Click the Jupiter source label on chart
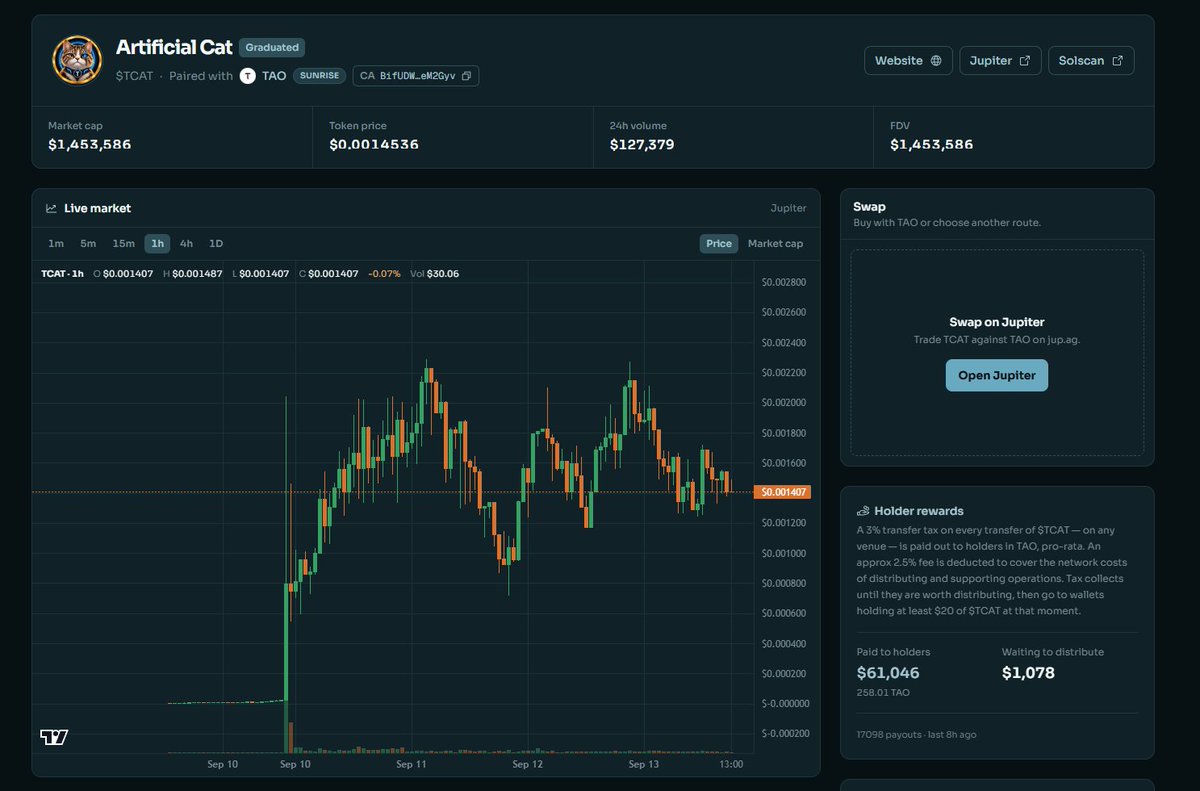Viewport: 1200px width, 791px height. tap(788, 208)
